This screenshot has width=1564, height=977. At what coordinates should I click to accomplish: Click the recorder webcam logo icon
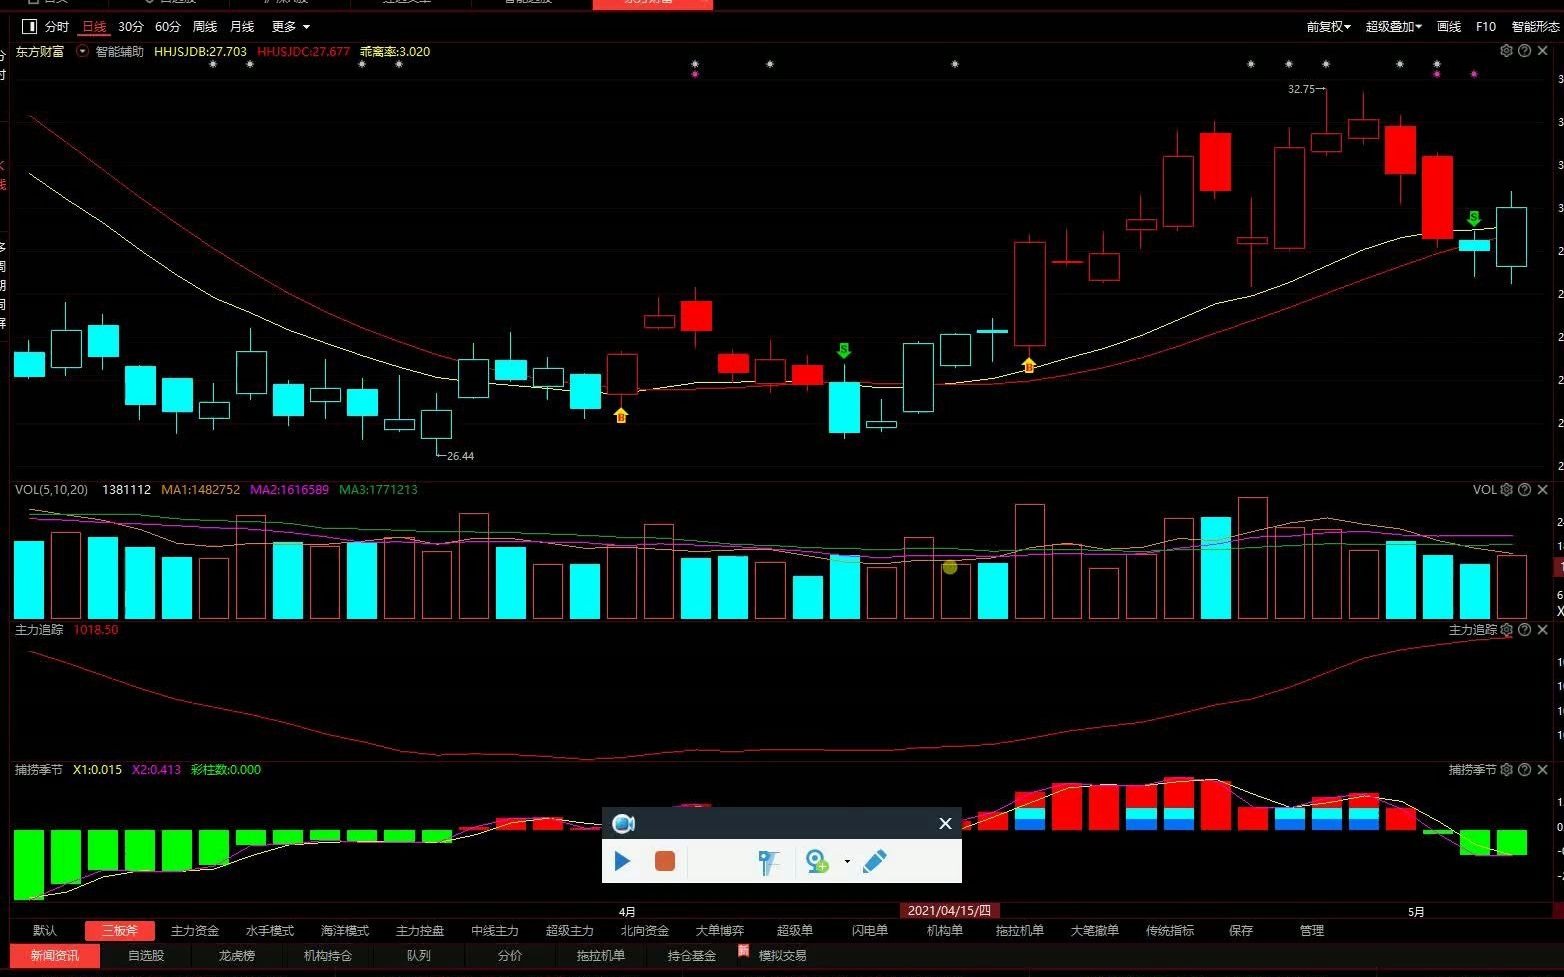click(623, 824)
